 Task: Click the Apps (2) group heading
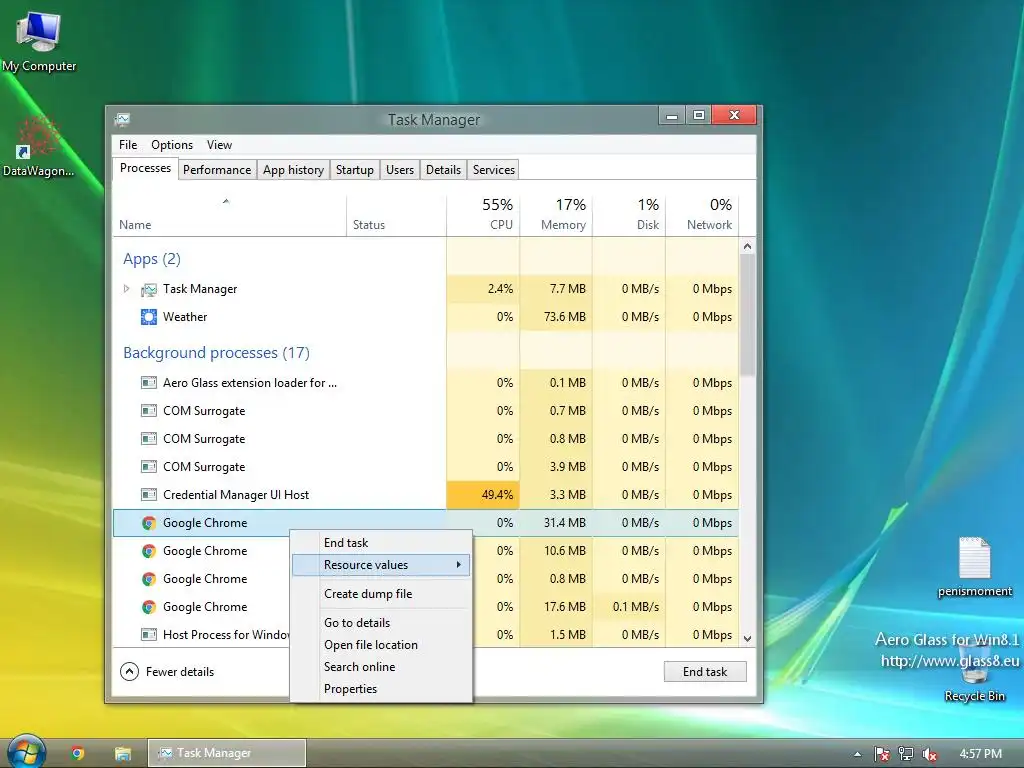click(x=152, y=259)
